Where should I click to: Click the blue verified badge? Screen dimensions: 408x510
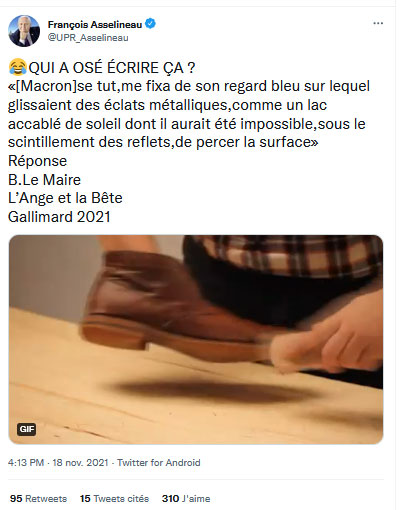pyautogui.click(x=150, y=24)
